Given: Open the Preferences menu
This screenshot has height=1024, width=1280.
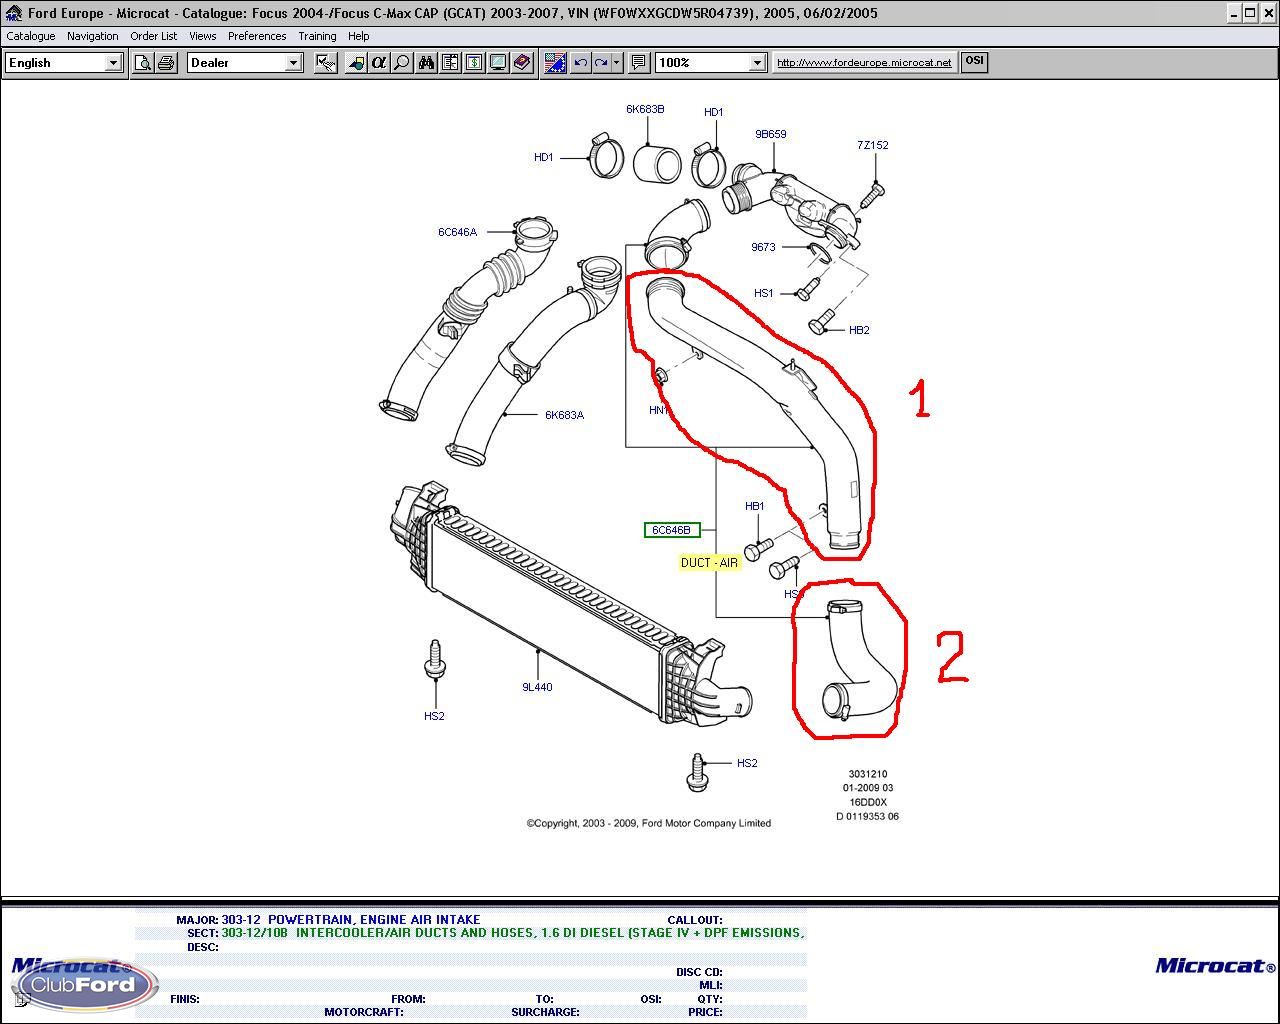Looking at the screenshot, I should [x=257, y=36].
